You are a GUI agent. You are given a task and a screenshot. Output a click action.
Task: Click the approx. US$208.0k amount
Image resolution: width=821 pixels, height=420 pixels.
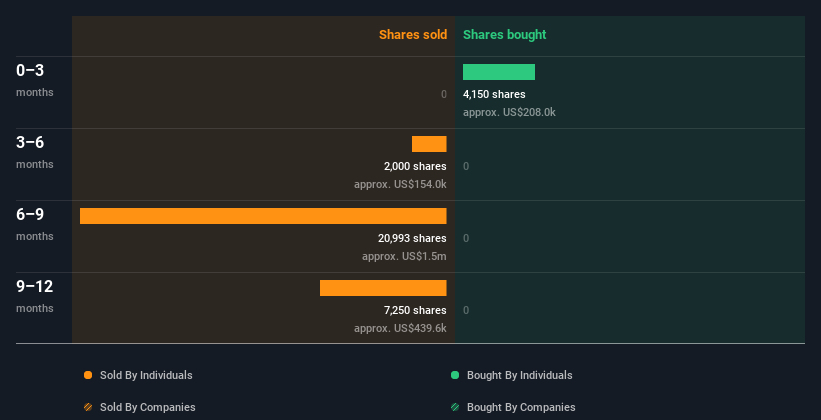(509, 113)
